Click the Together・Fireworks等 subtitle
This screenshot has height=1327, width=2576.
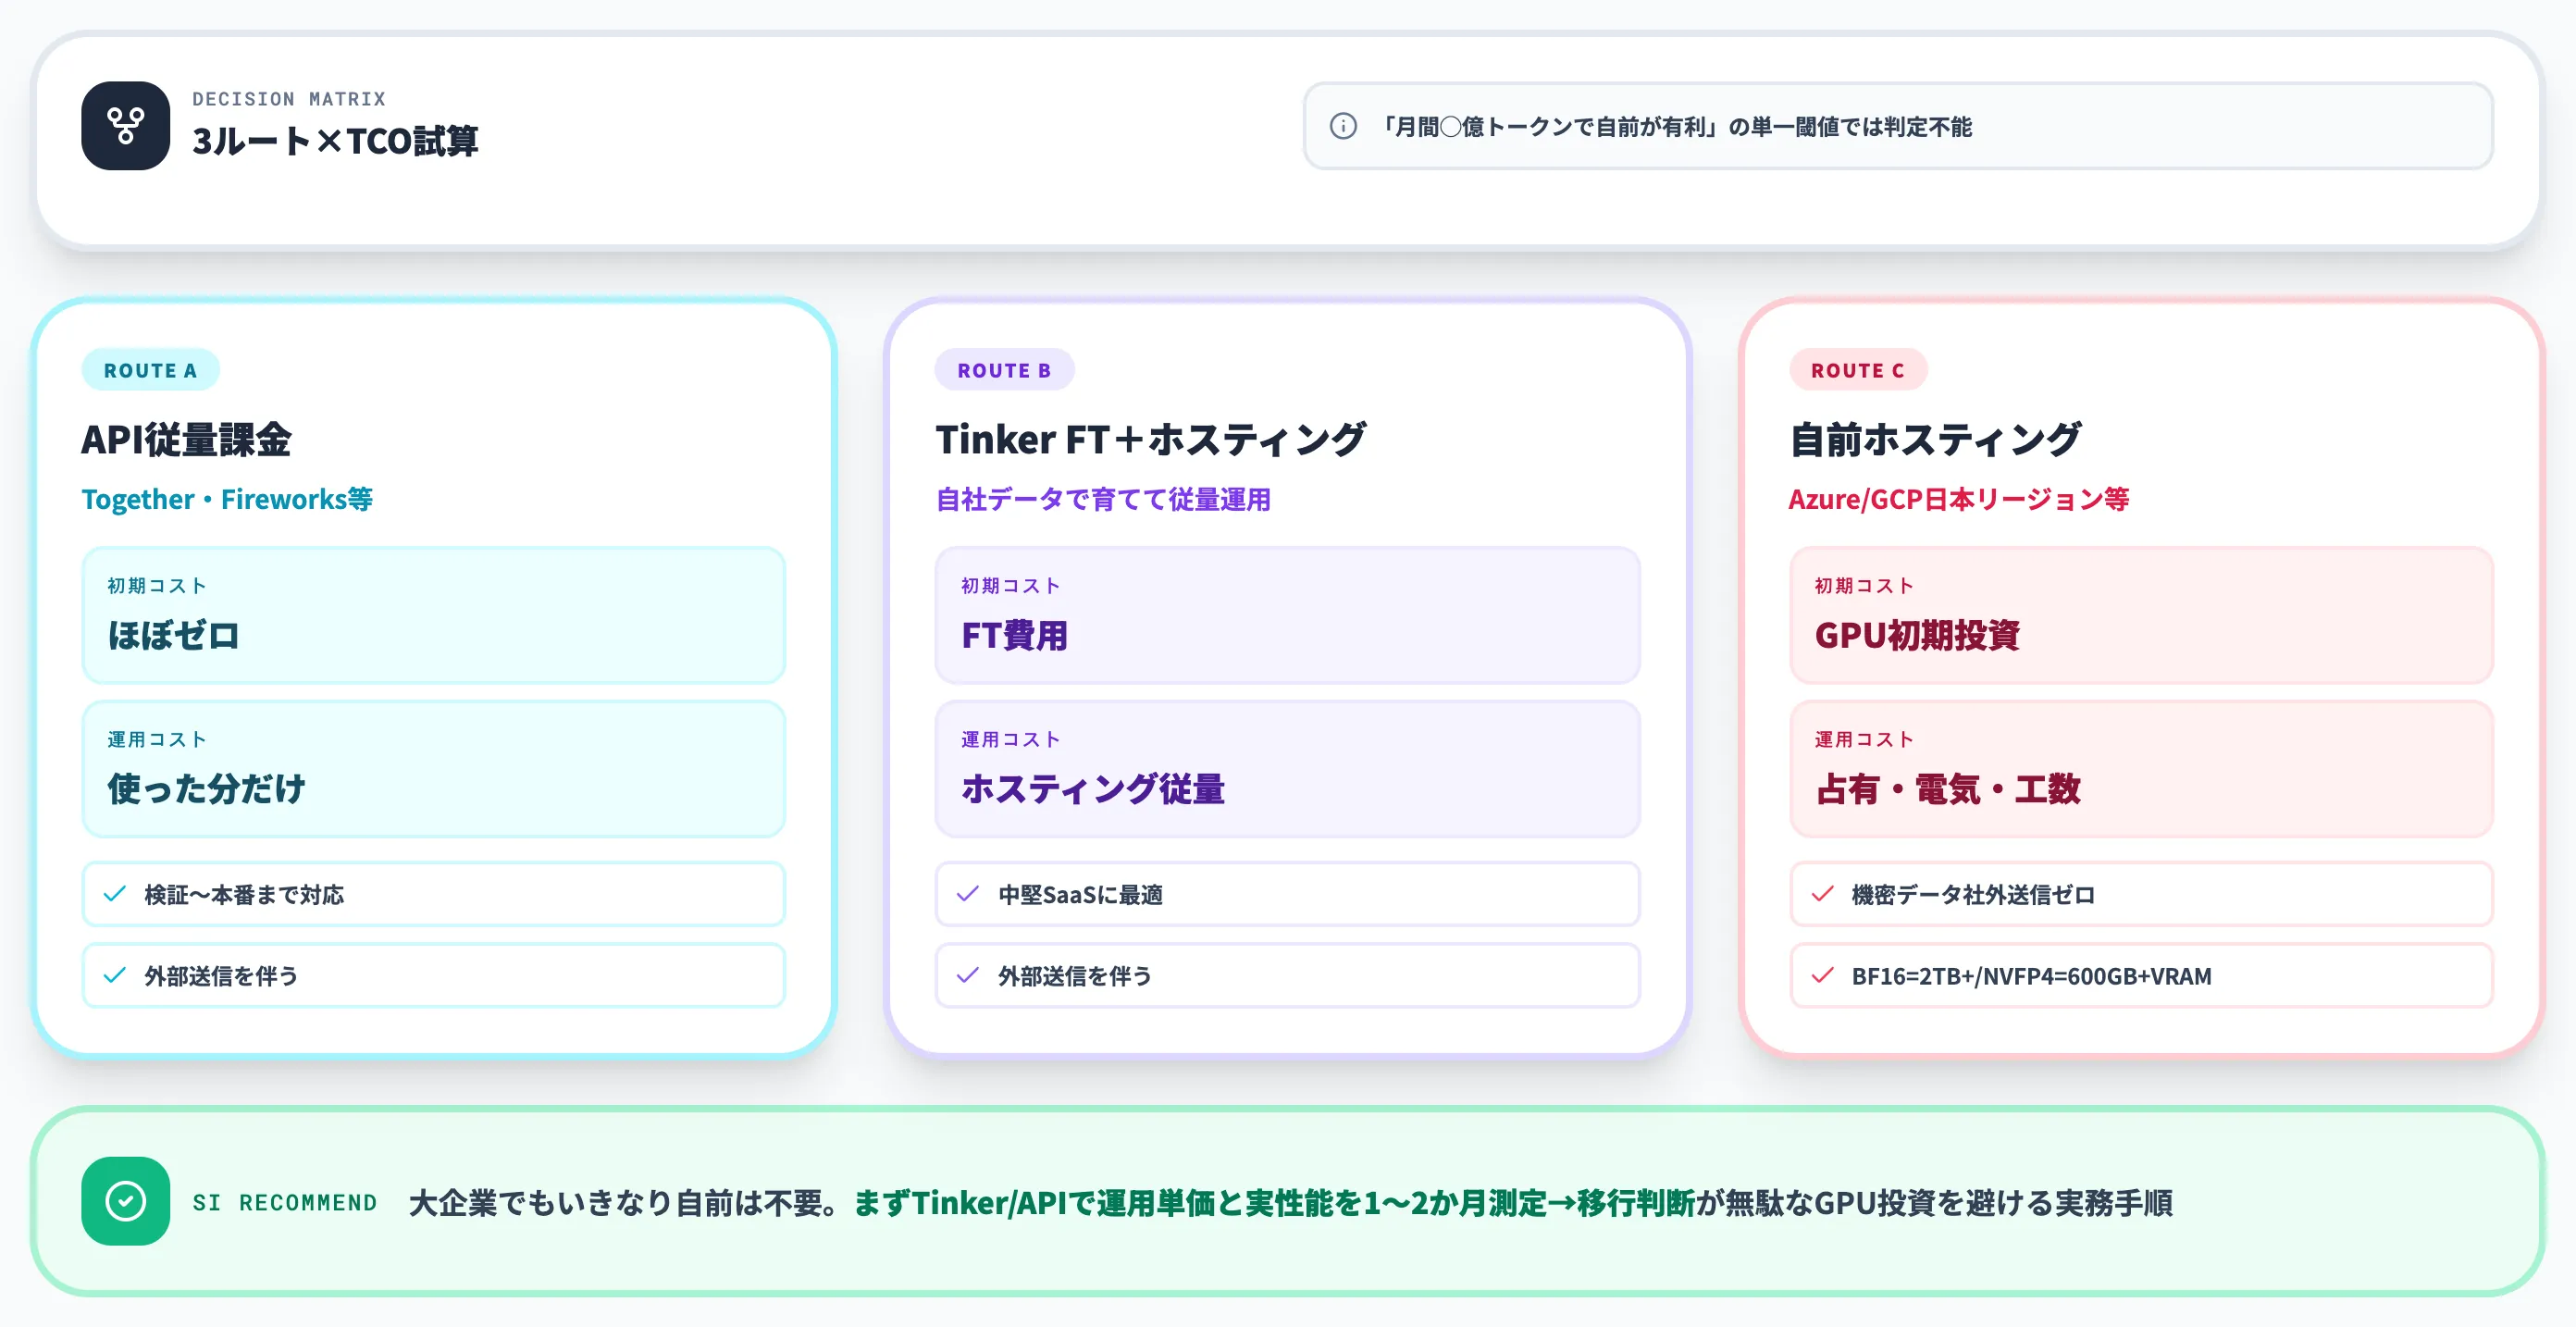(x=227, y=499)
